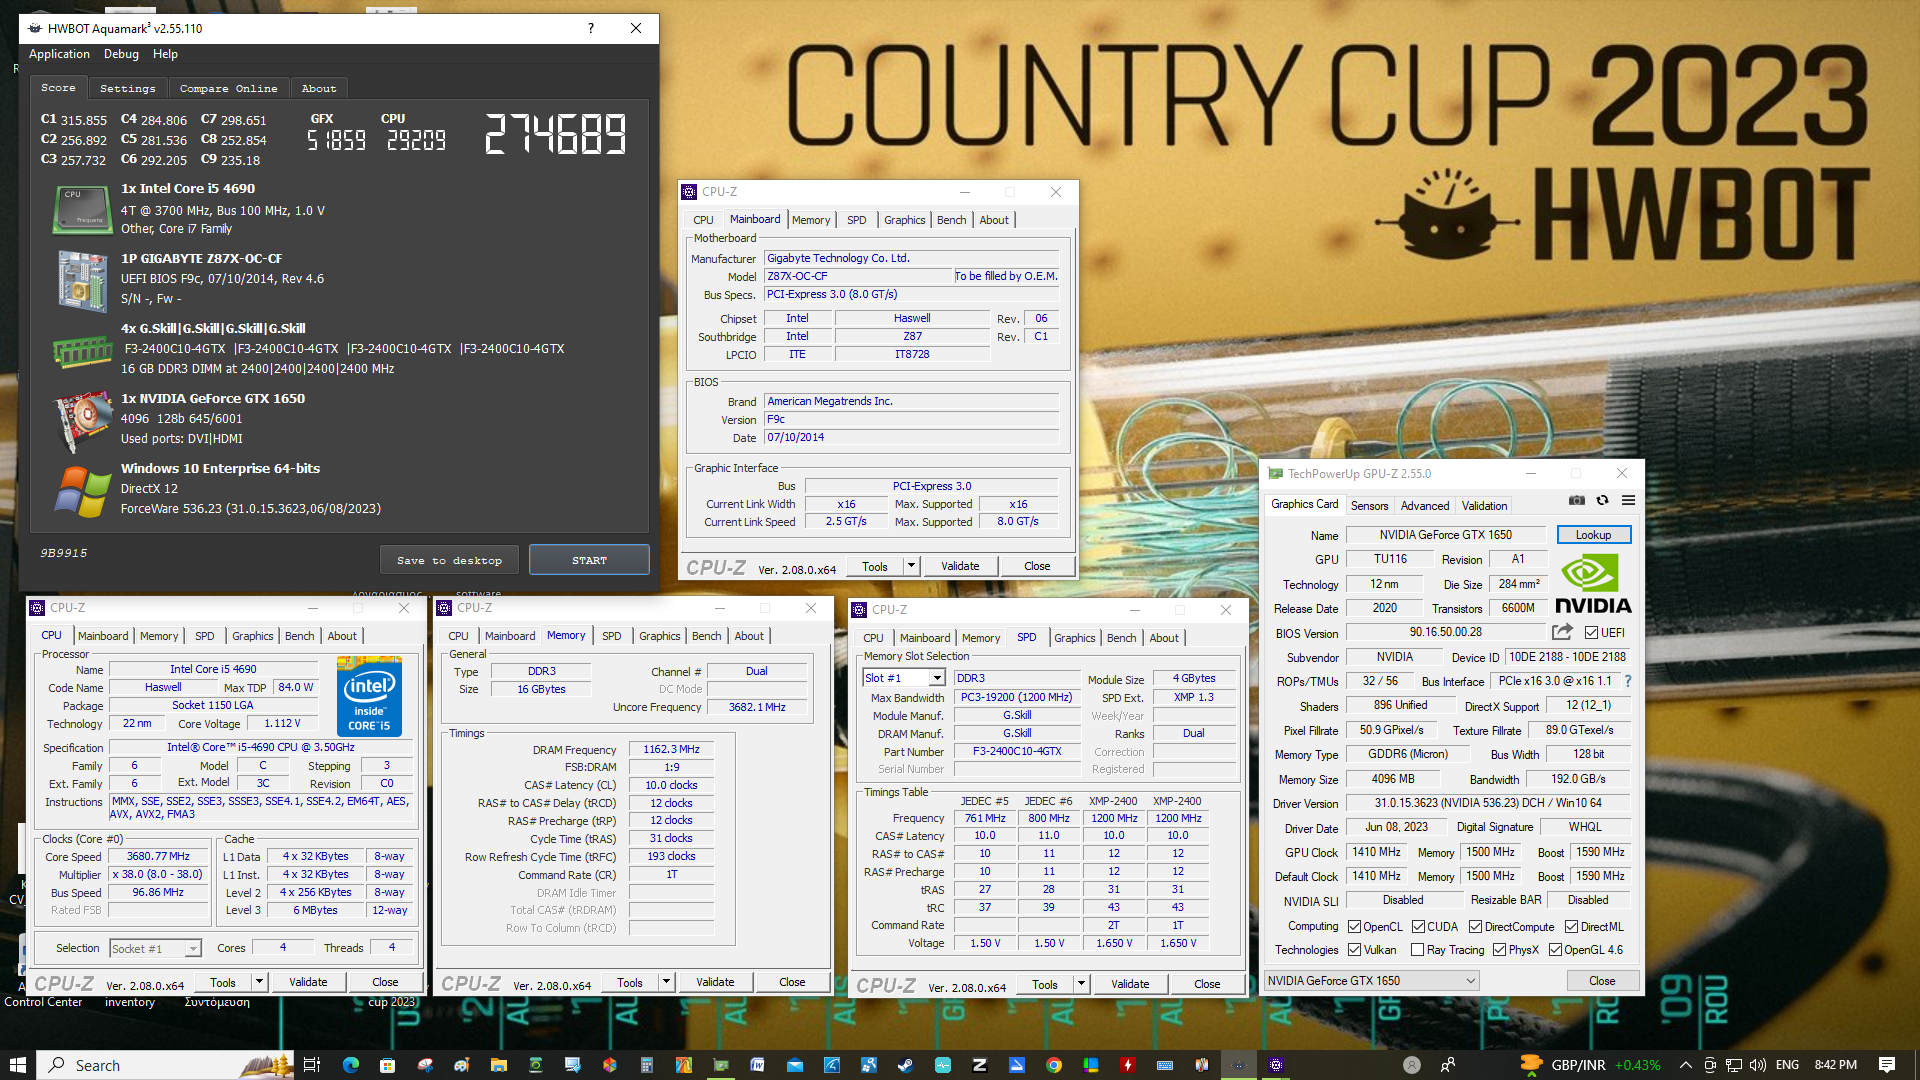1920x1080 pixels.
Task: Expand Tools arrow in CPU-Z Memory window
Action: pos(666,982)
